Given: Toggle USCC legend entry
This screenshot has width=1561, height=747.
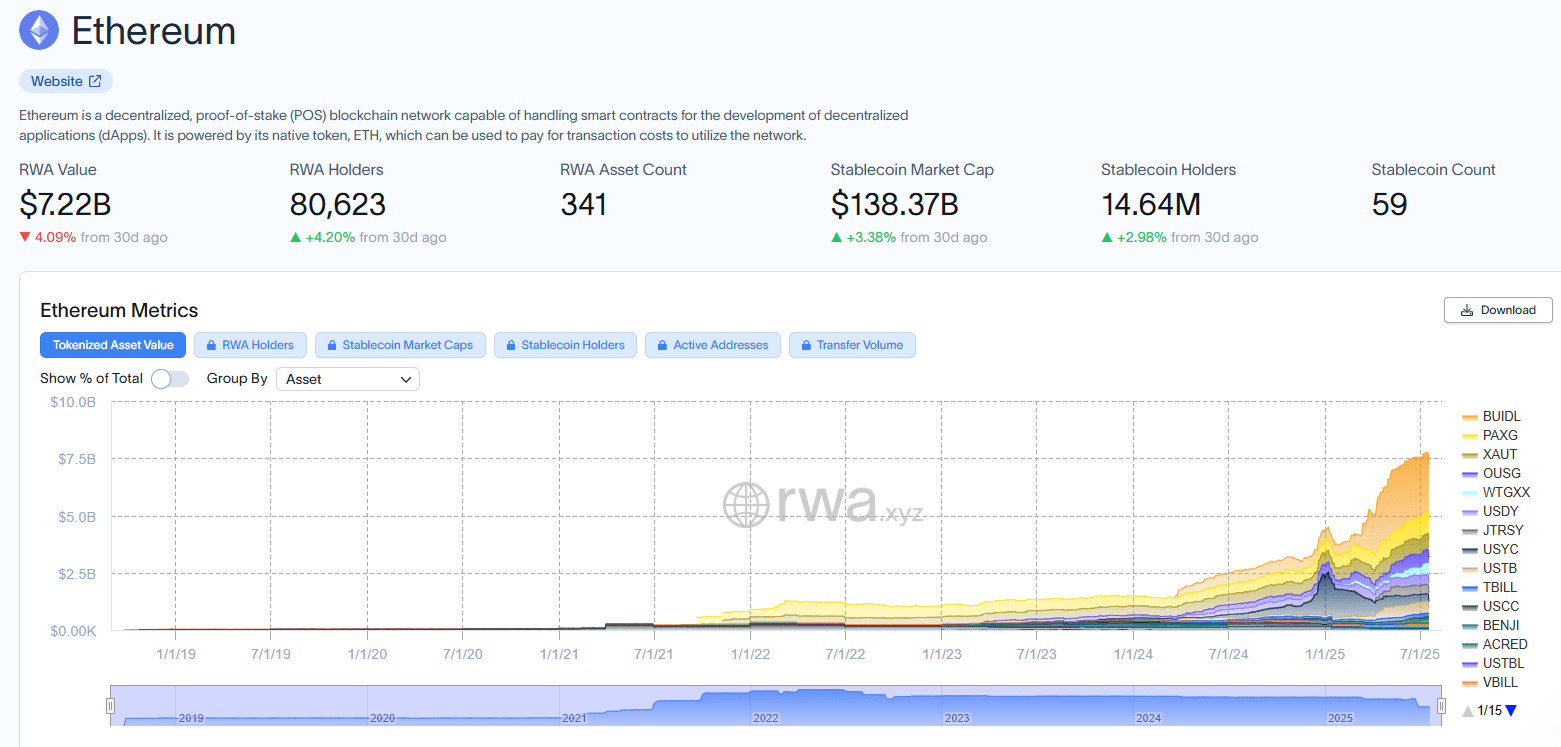Looking at the screenshot, I should coord(1490,606).
